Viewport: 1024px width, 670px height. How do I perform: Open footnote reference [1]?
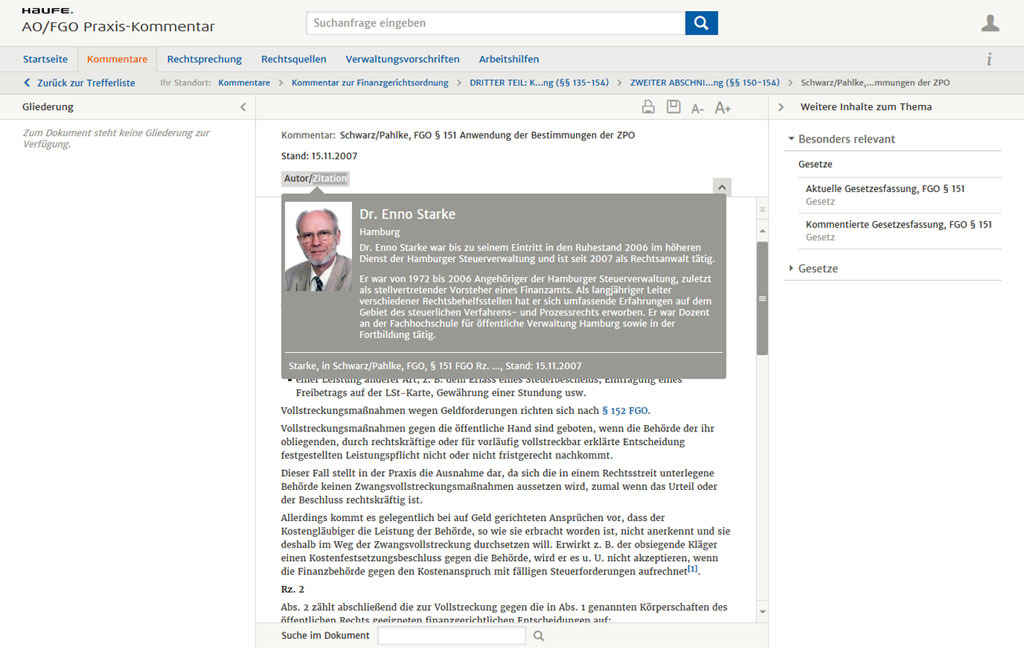click(692, 569)
